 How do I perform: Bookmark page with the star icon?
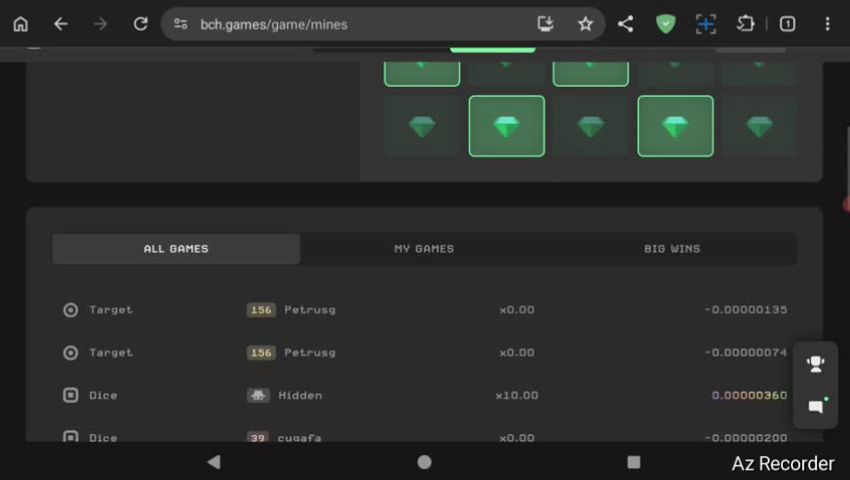pyautogui.click(x=585, y=24)
